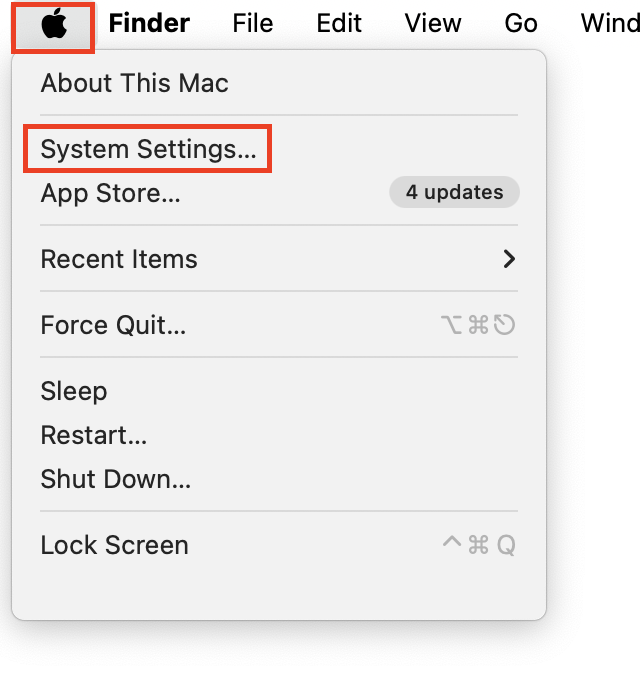Choose the Shut Down… option
The image size is (640, 698).
click(279, 479)
